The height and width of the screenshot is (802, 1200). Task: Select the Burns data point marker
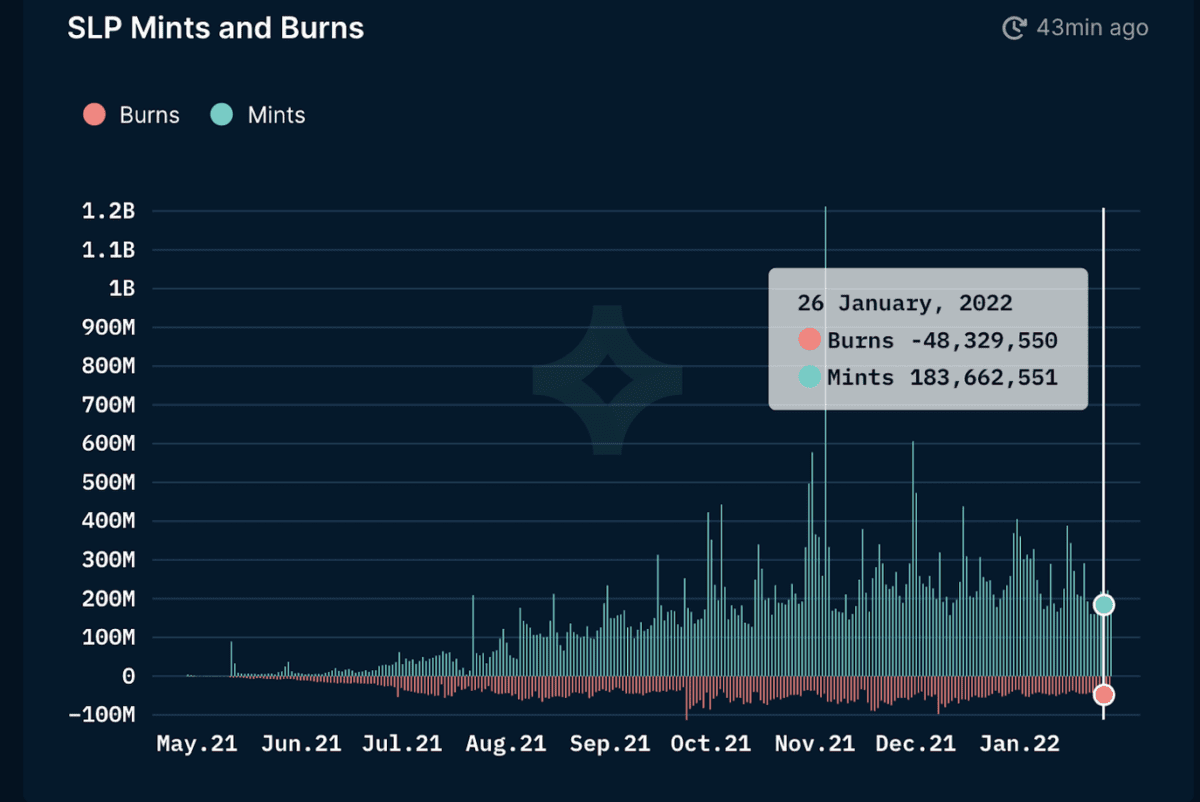tap(1103, 694)
